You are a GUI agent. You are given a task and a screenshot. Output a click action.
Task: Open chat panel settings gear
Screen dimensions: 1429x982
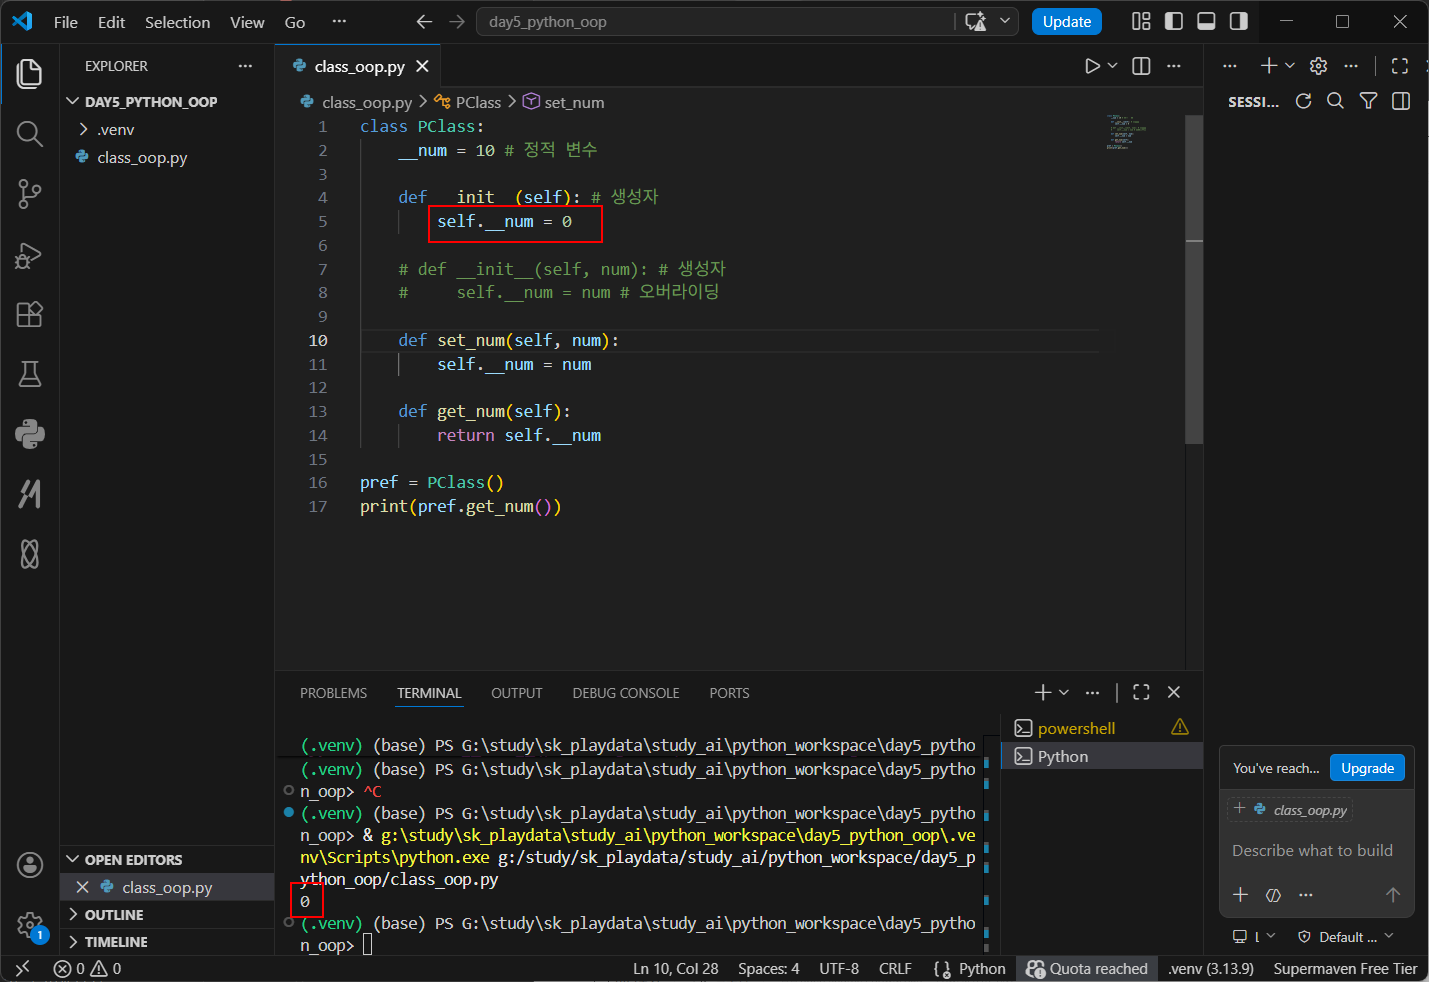(x=1318, y=66)
